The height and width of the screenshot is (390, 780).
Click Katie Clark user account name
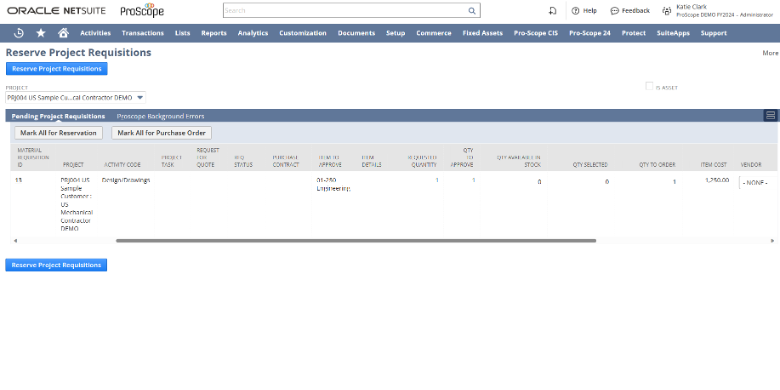(691, 7)
